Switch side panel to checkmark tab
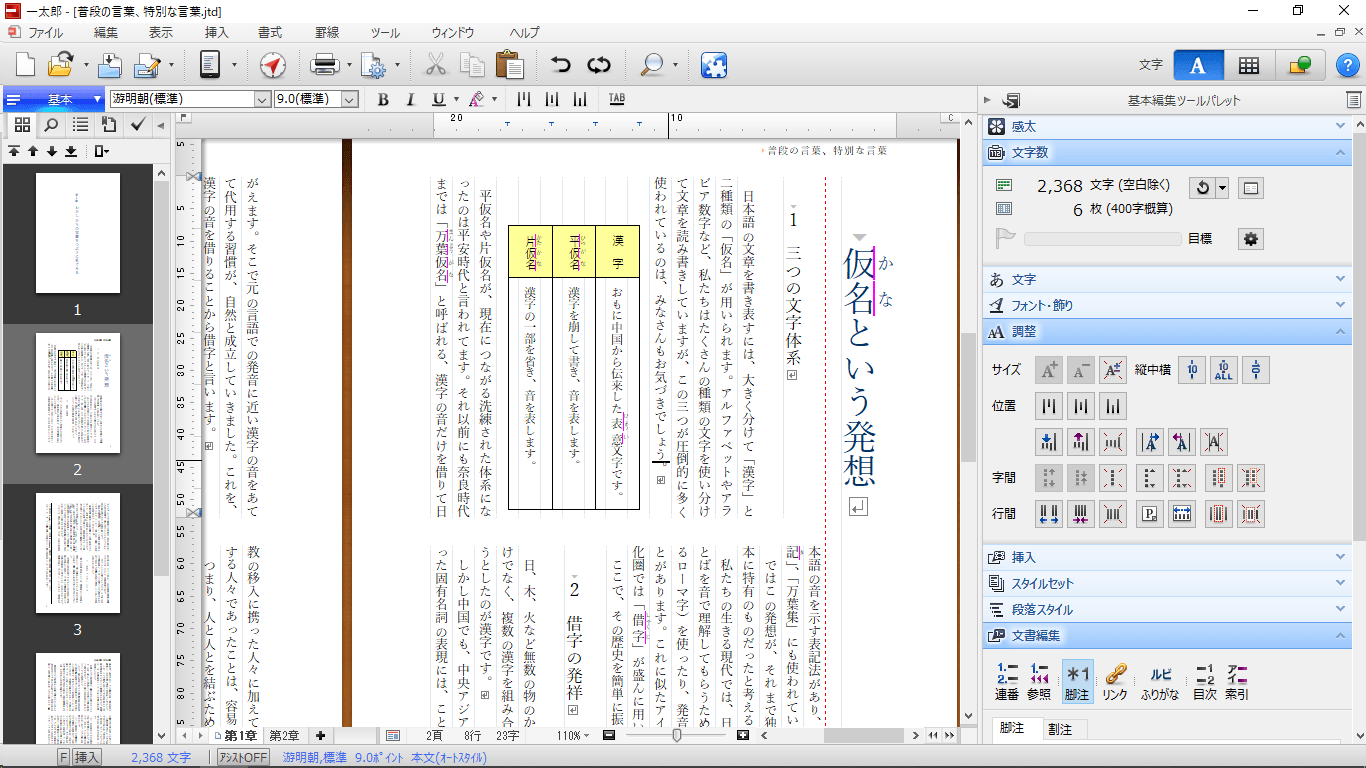Image resolution: width=1366 pixels, height=768 pixels. coord(138,125)
